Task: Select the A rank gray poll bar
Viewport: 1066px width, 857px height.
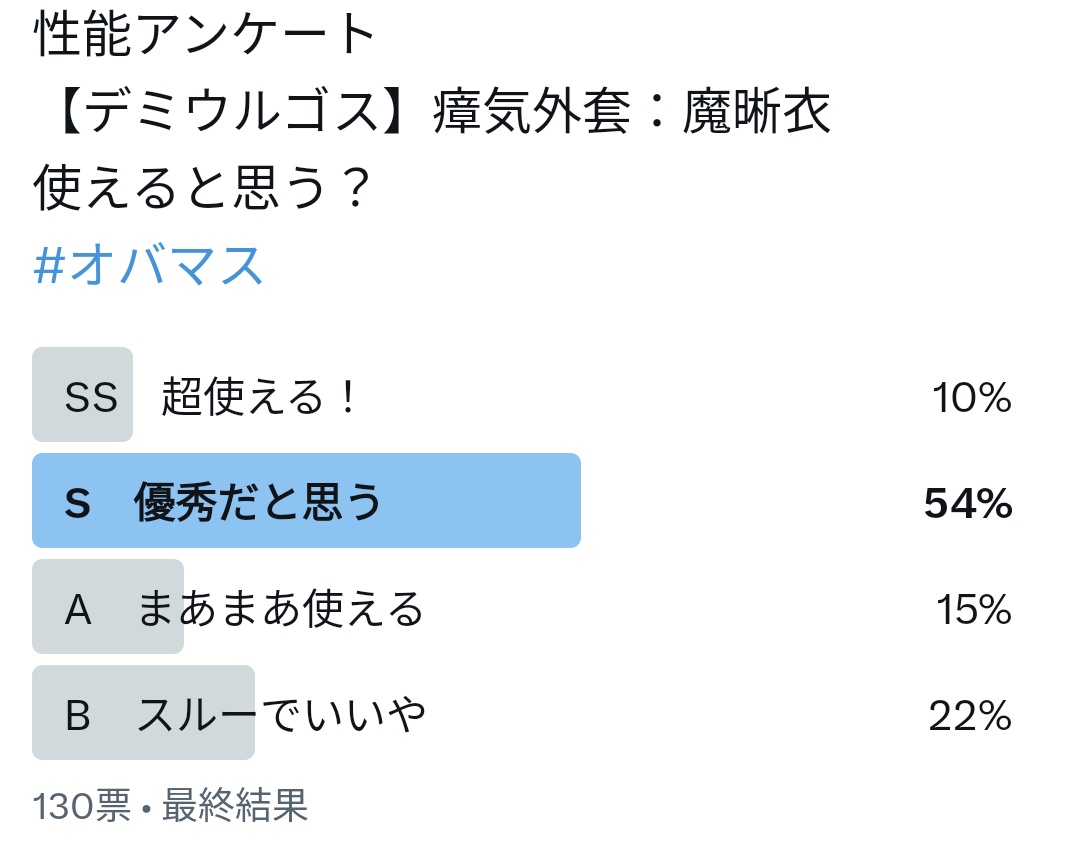Action: [x=108, y=606]
